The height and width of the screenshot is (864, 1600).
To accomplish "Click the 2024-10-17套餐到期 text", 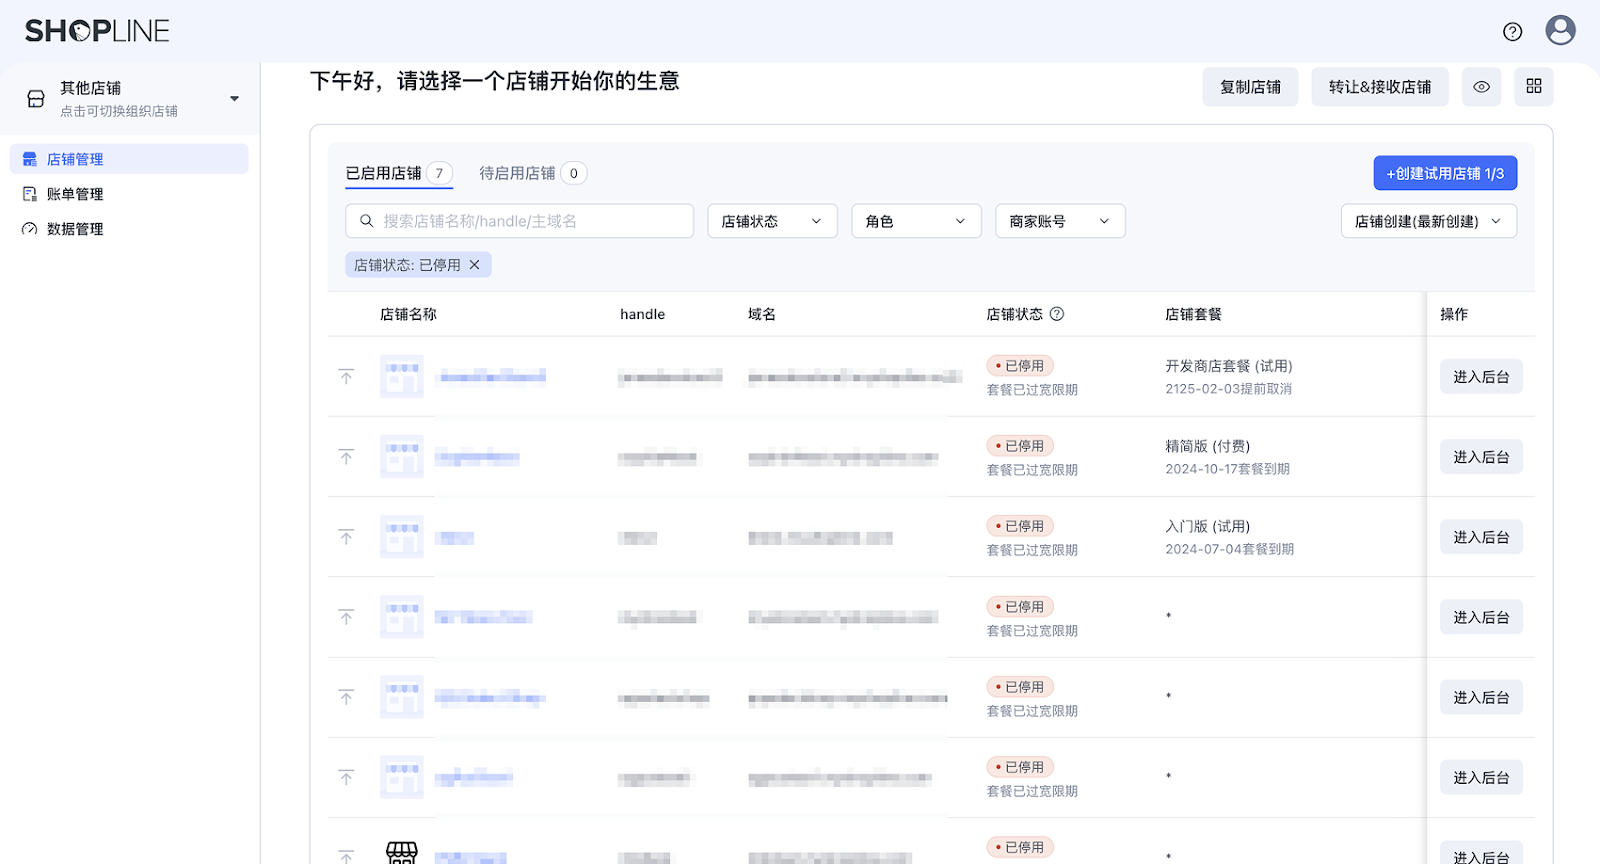I will 1227,469.
